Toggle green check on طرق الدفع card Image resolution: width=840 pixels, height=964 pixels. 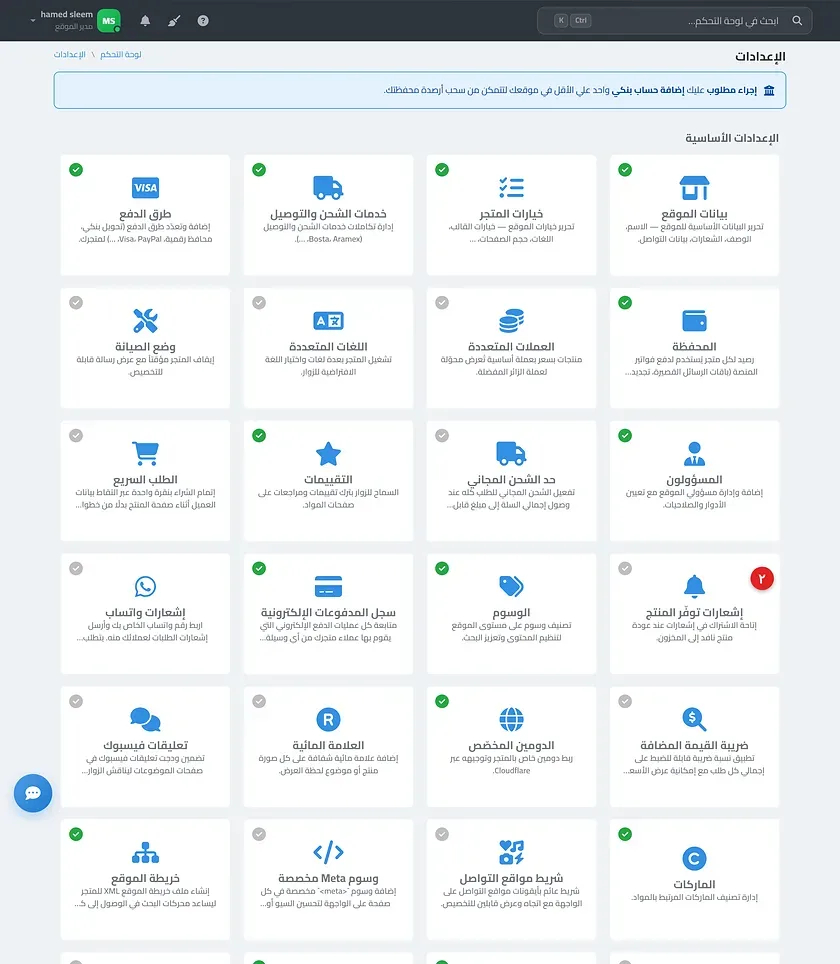point(76,170)
